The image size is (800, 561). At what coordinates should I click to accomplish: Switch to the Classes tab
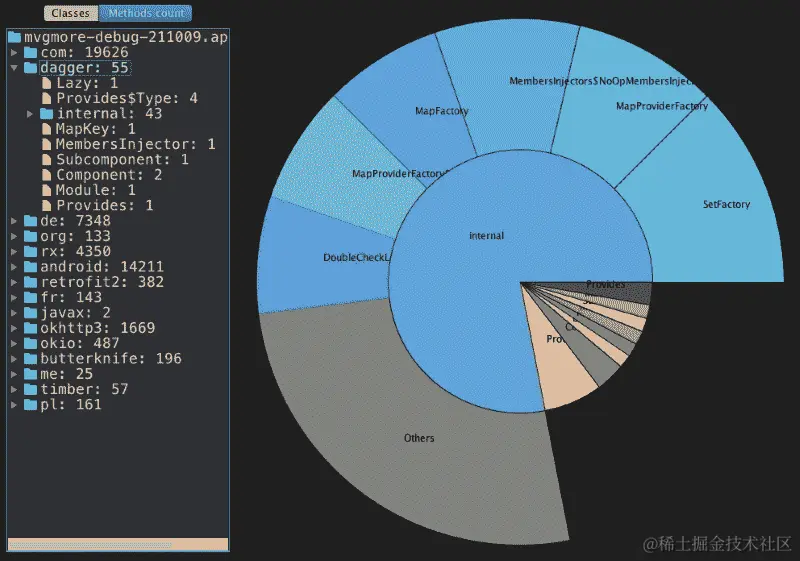tap(70, 13)
